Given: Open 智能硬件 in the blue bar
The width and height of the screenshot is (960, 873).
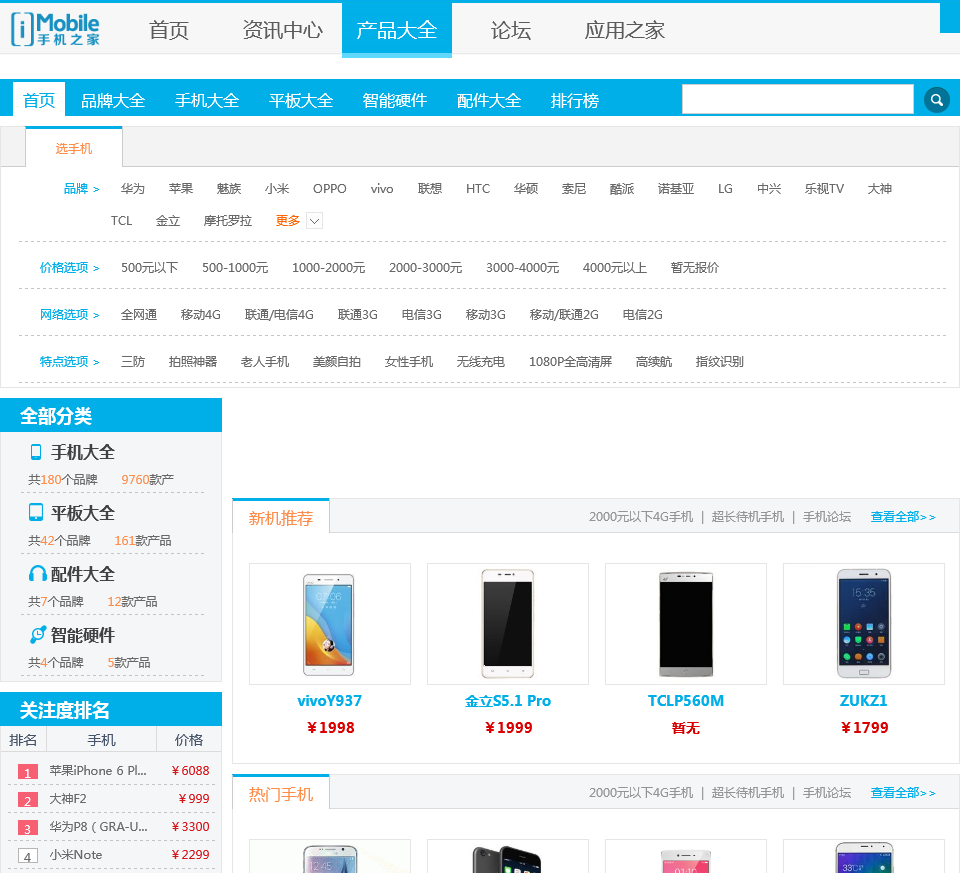Looking at the screenshot, I should [394, 100].
